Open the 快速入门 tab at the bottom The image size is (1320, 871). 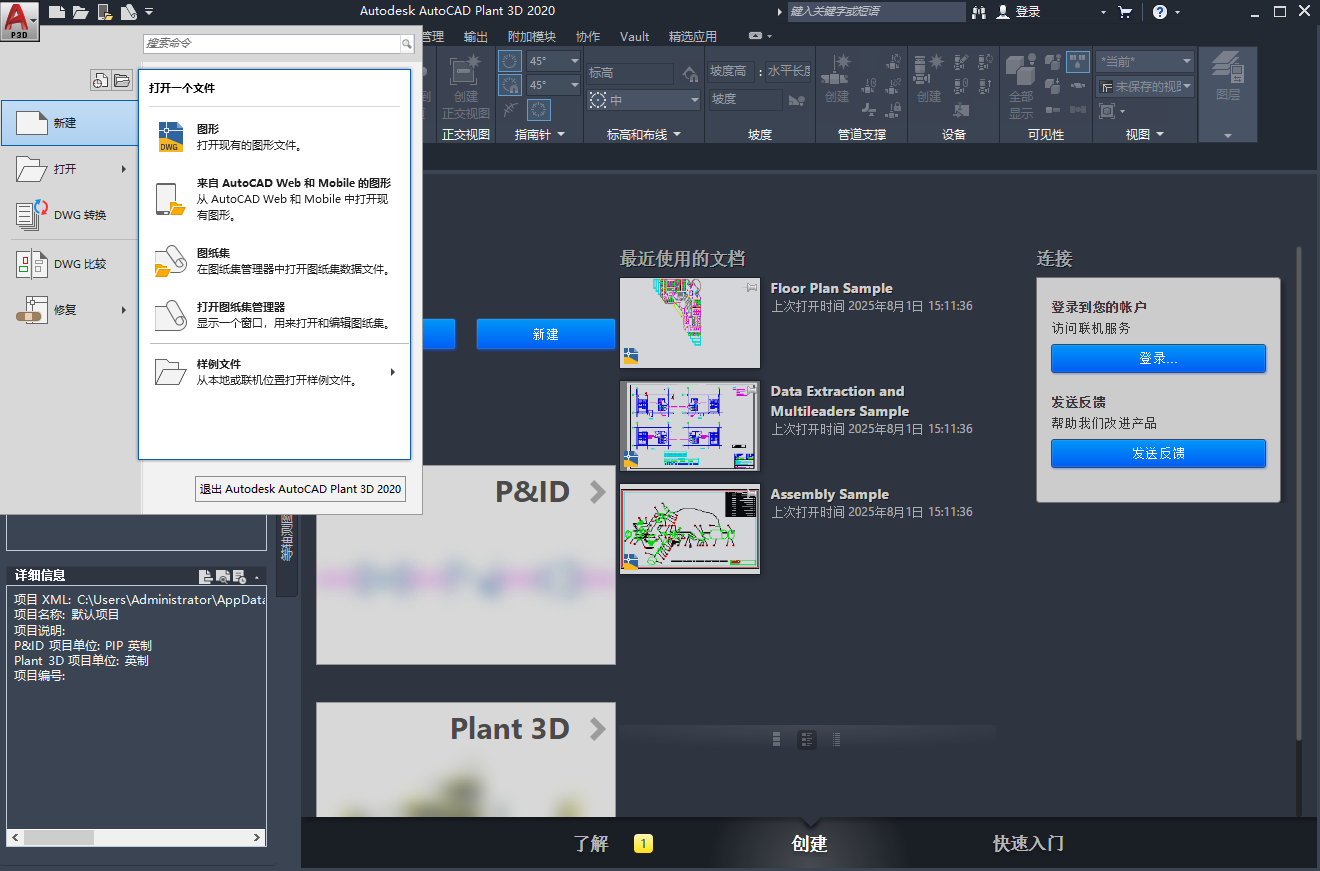[1028, 843]
